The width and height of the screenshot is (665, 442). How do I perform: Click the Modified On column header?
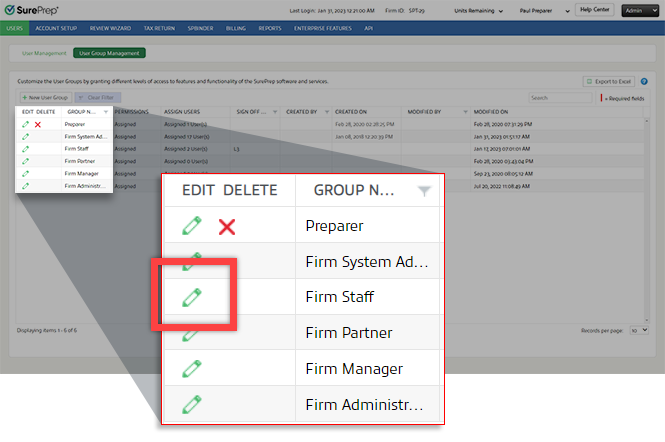(x=491, y=112)
